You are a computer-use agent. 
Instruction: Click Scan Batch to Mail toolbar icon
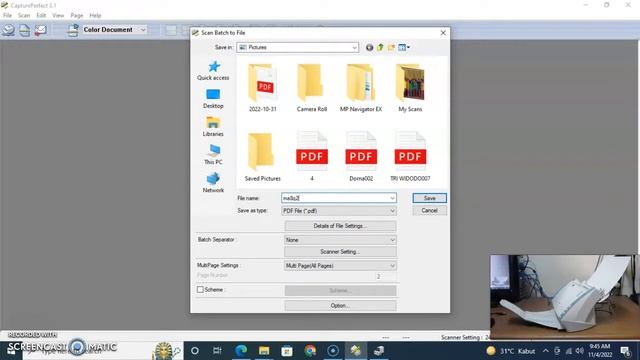(x=40, y=30)
